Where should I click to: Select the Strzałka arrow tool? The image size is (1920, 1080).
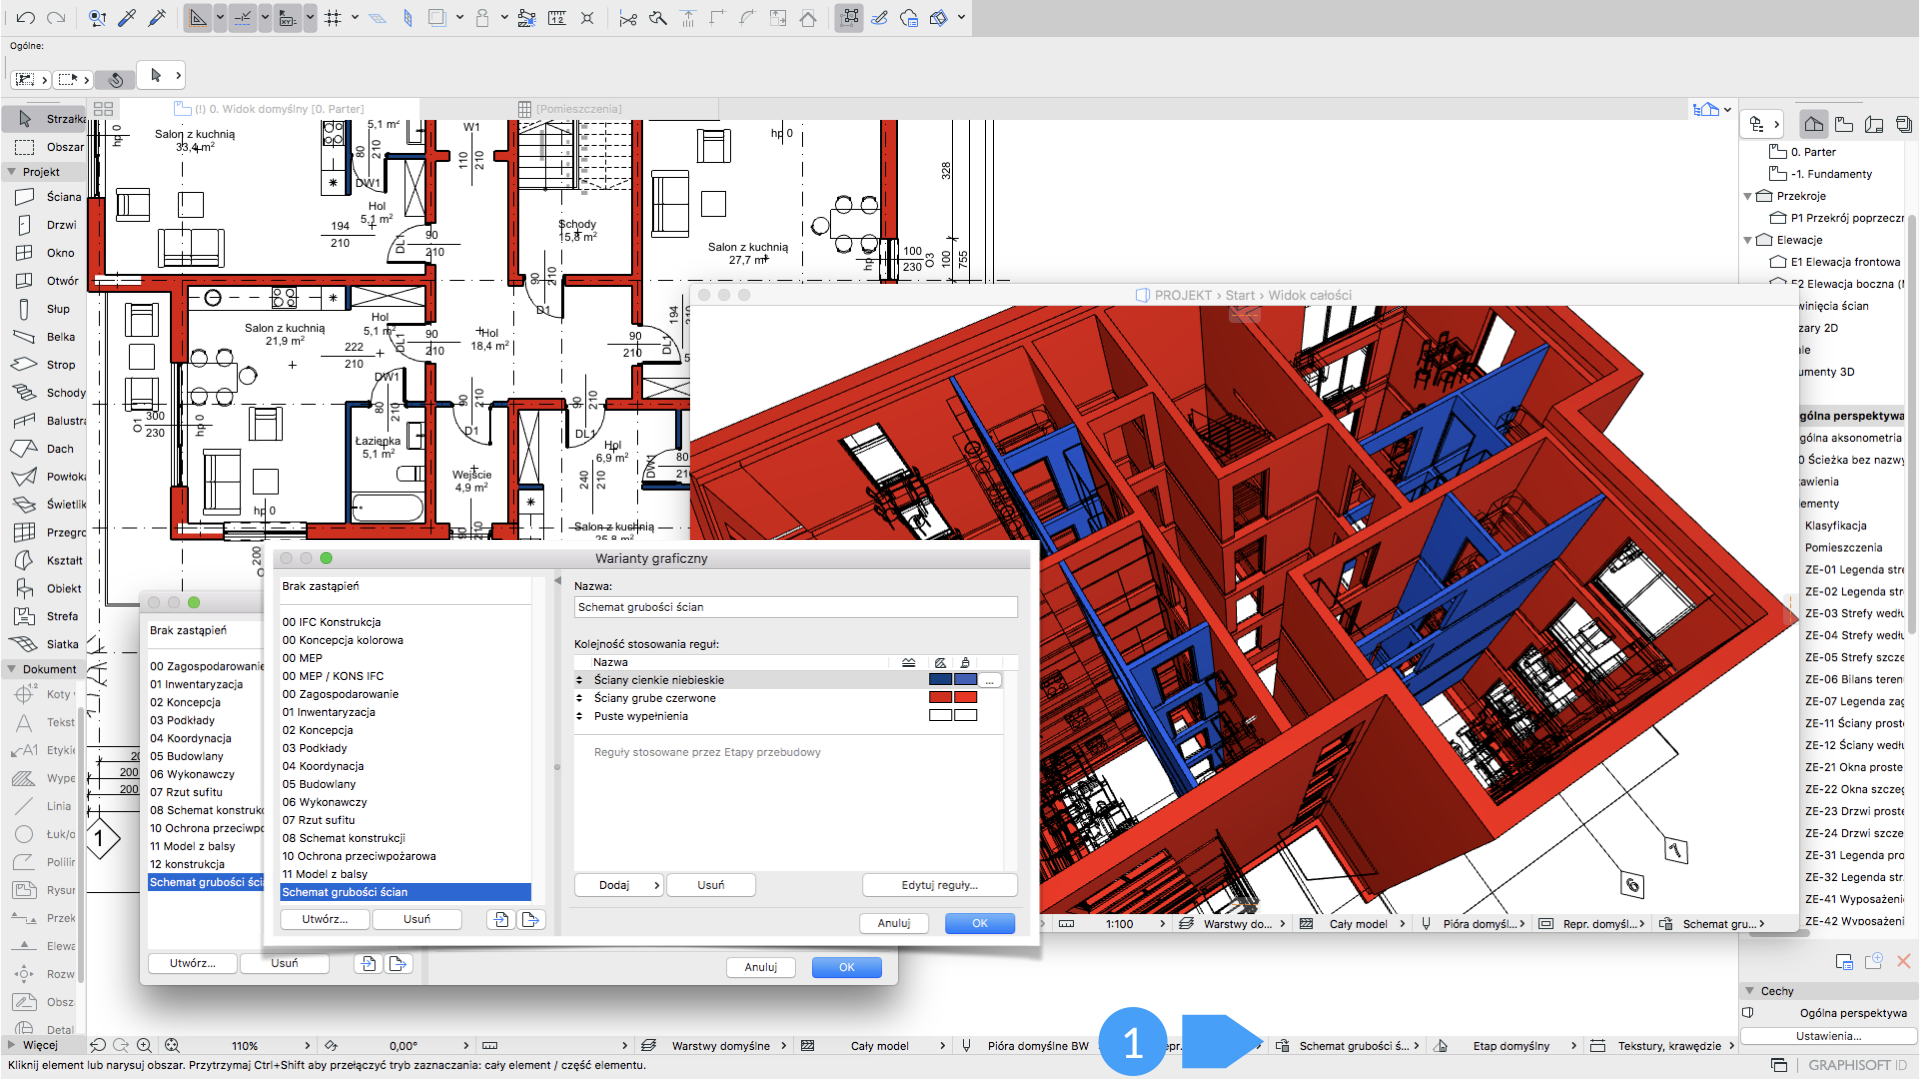click(44, 119)
